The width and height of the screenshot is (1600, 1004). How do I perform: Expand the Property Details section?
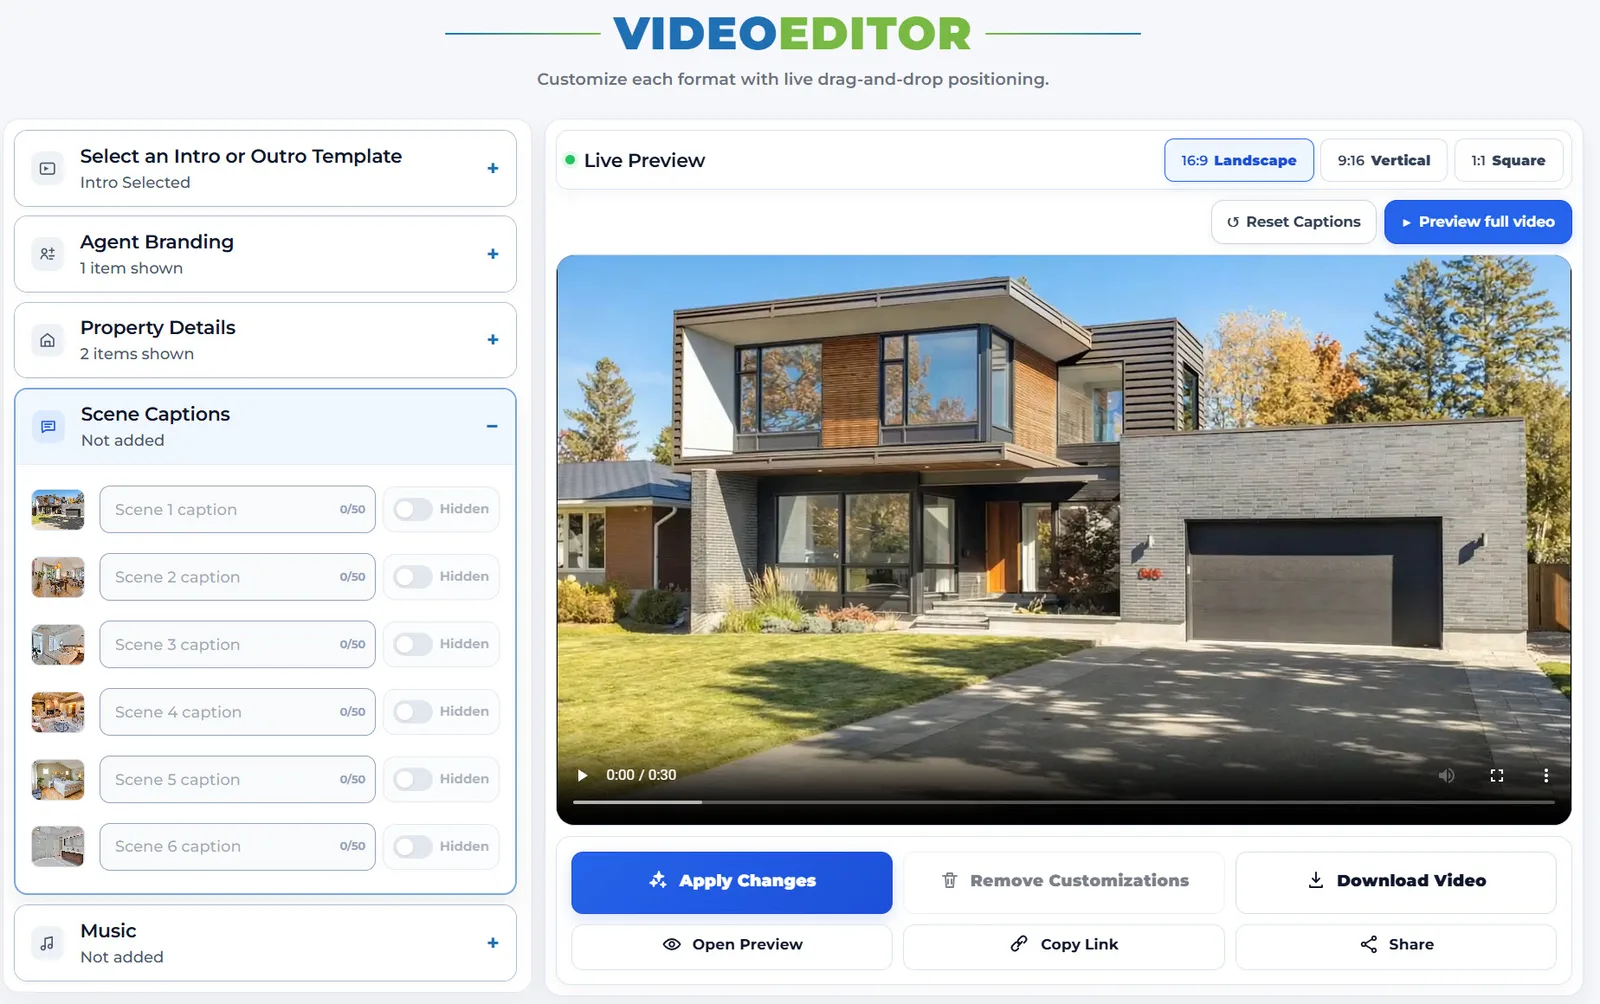click(x=492, y=340)
